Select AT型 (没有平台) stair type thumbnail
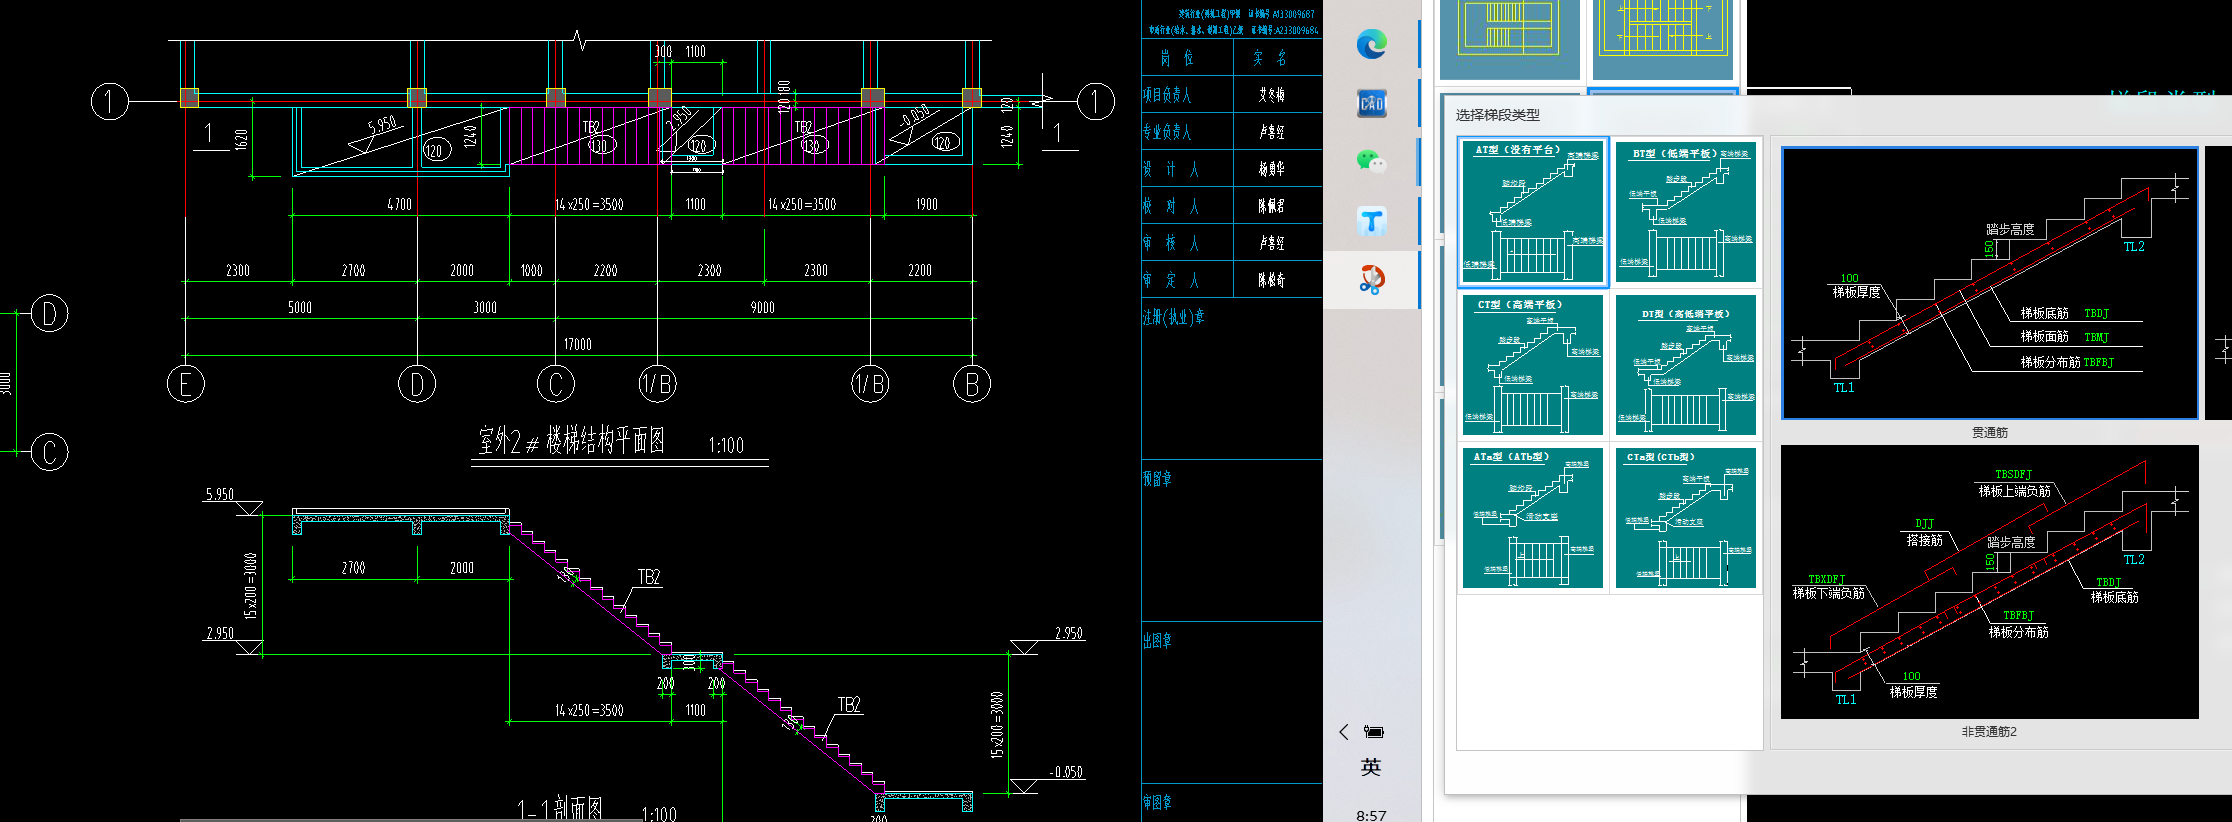Viewport: 2232px width, 822px height. click(x=1532, y=212)
